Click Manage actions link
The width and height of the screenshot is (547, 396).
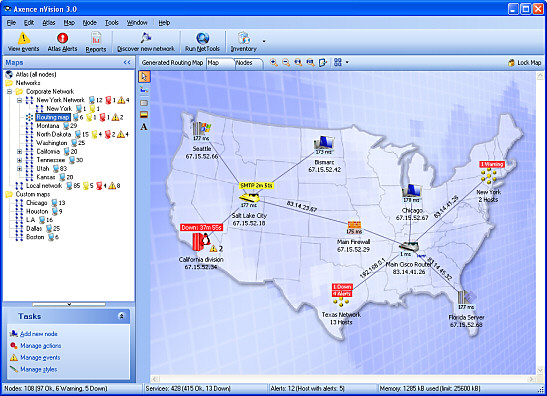click(40, 346)
